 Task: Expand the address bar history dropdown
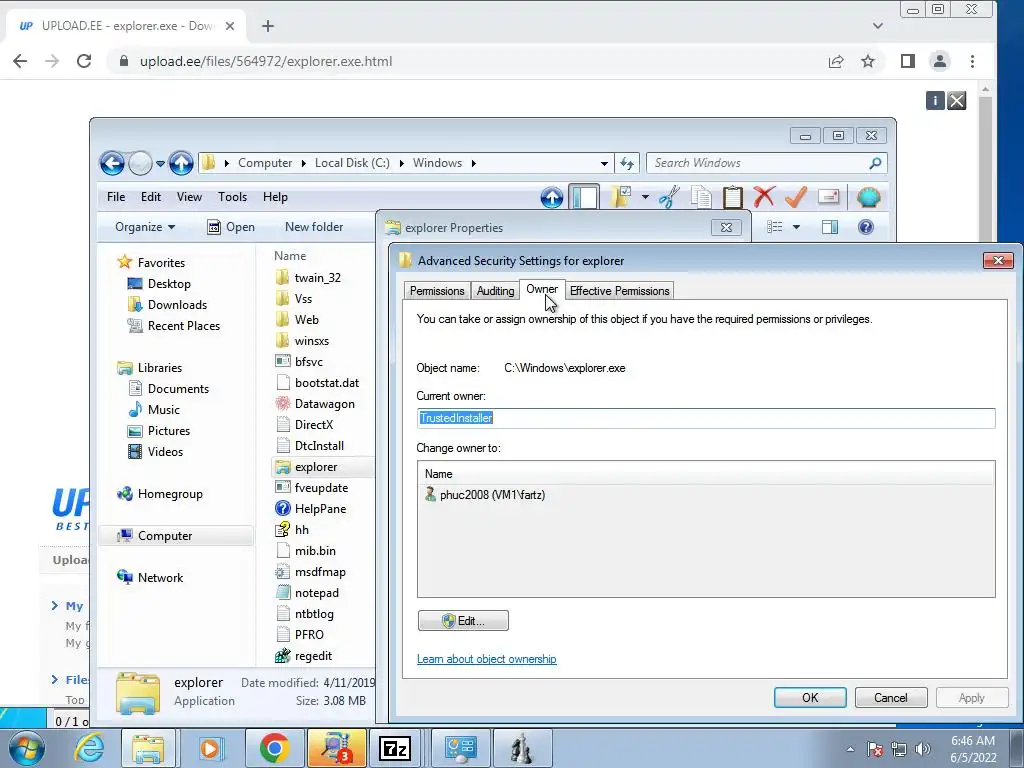[604, 163]
